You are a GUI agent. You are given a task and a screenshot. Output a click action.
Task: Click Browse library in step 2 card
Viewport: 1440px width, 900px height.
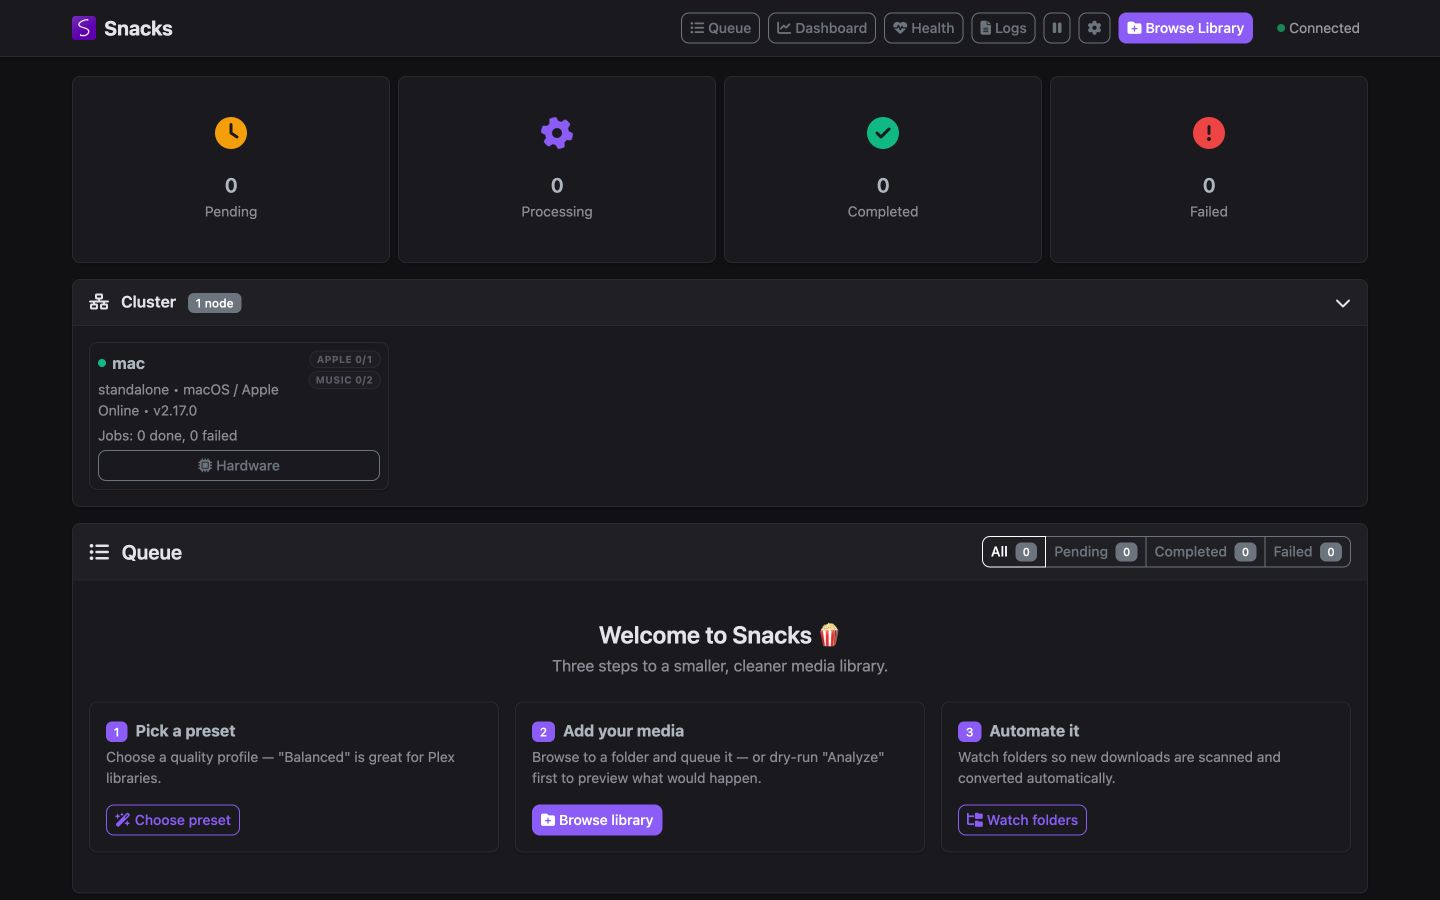(597, 820)
